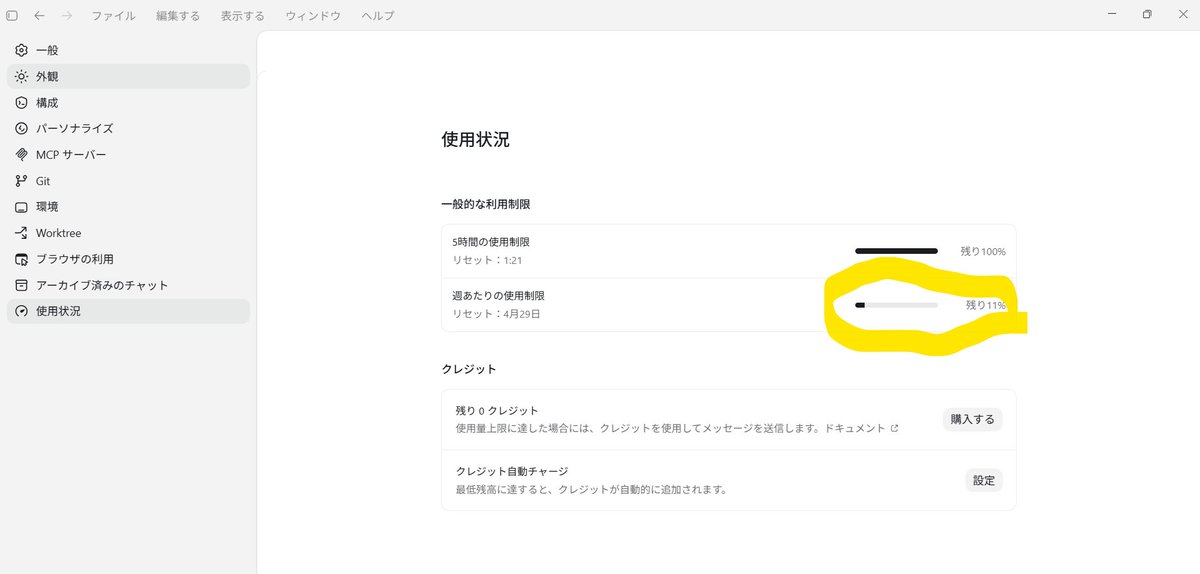The width and height of the screenshot is (1200, 574).
Task: Click the MCP サーバー icon
Action: (21, 155)
